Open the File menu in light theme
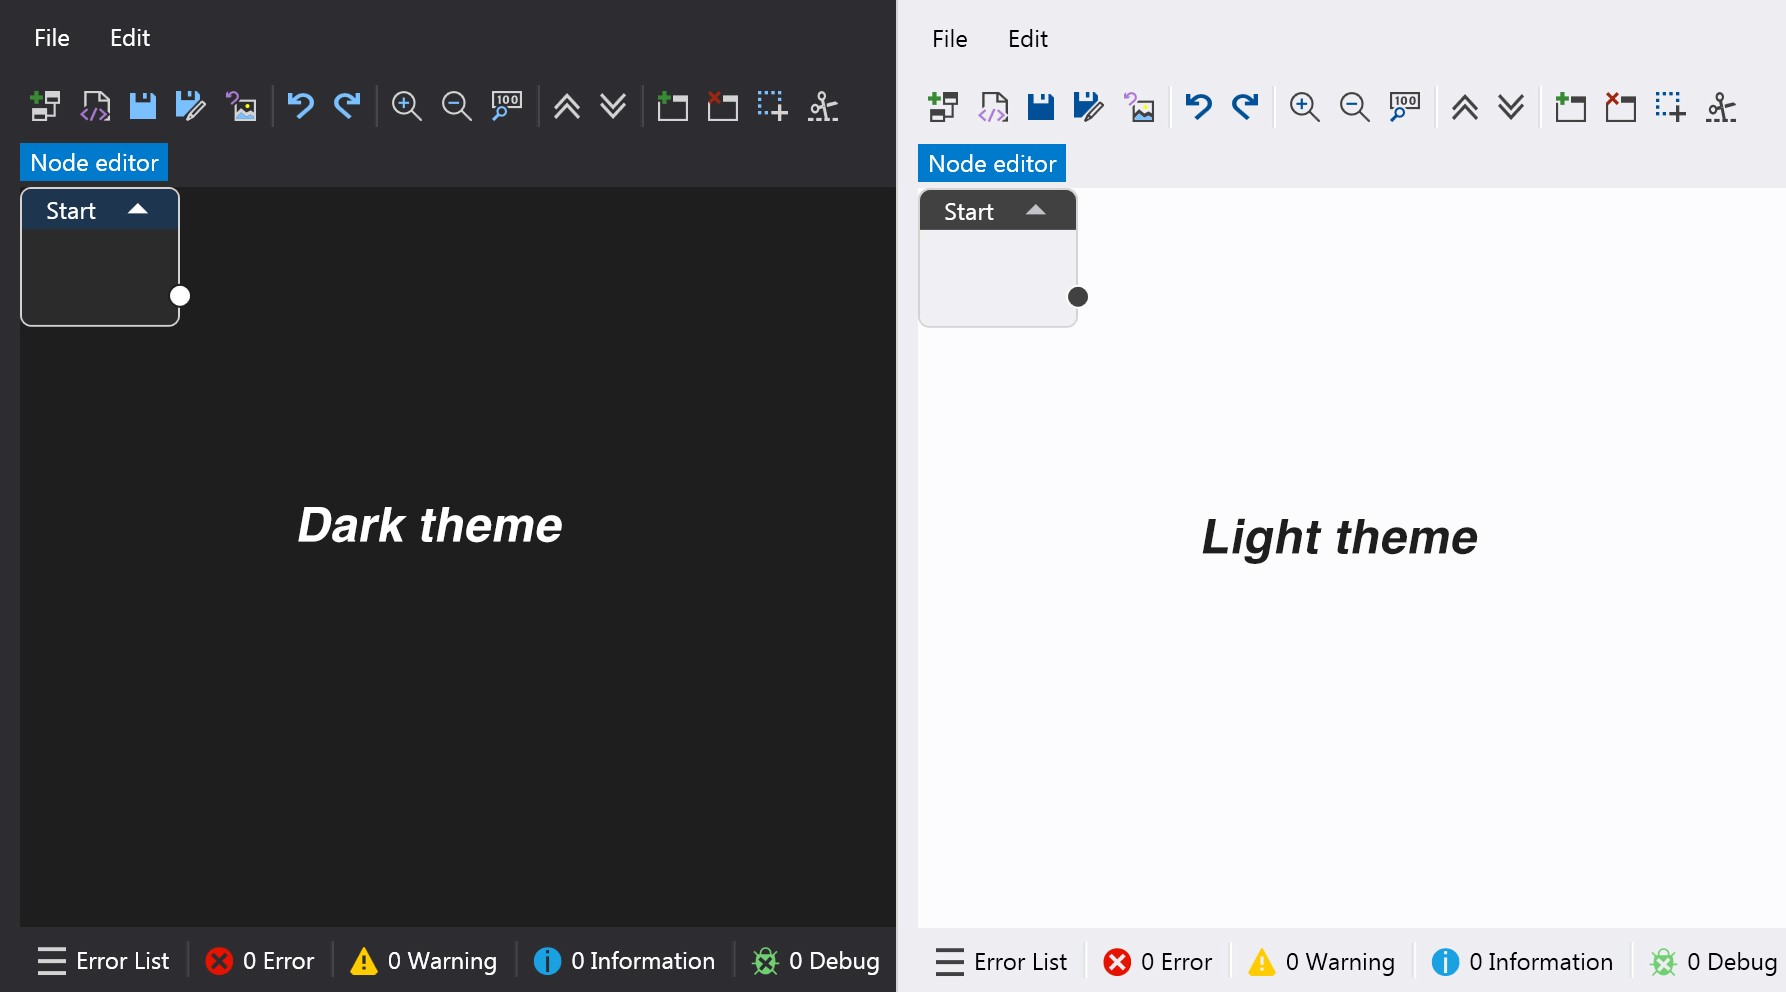 click(950, 39)
